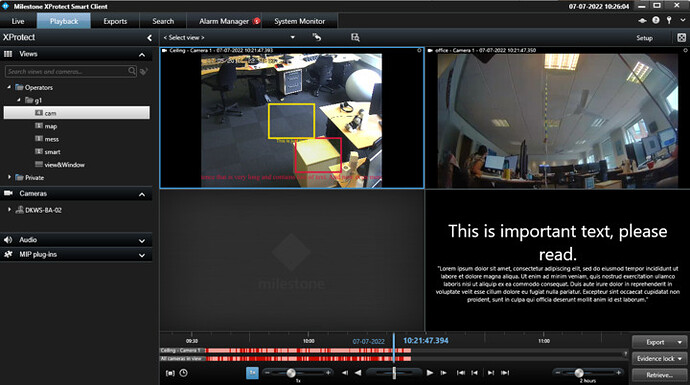Select the Ceiling Camera 1 video pane
The width and height of the screenshot is (690, 385).
click(292, 118)
